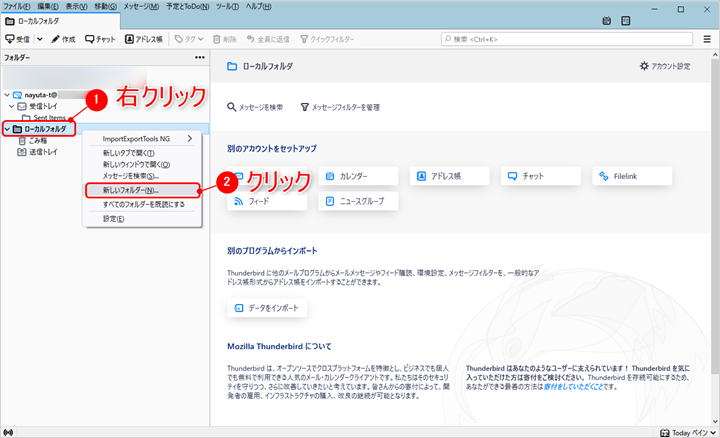
Task: Open the 移動(G) menu
Action: click(105, 6)
